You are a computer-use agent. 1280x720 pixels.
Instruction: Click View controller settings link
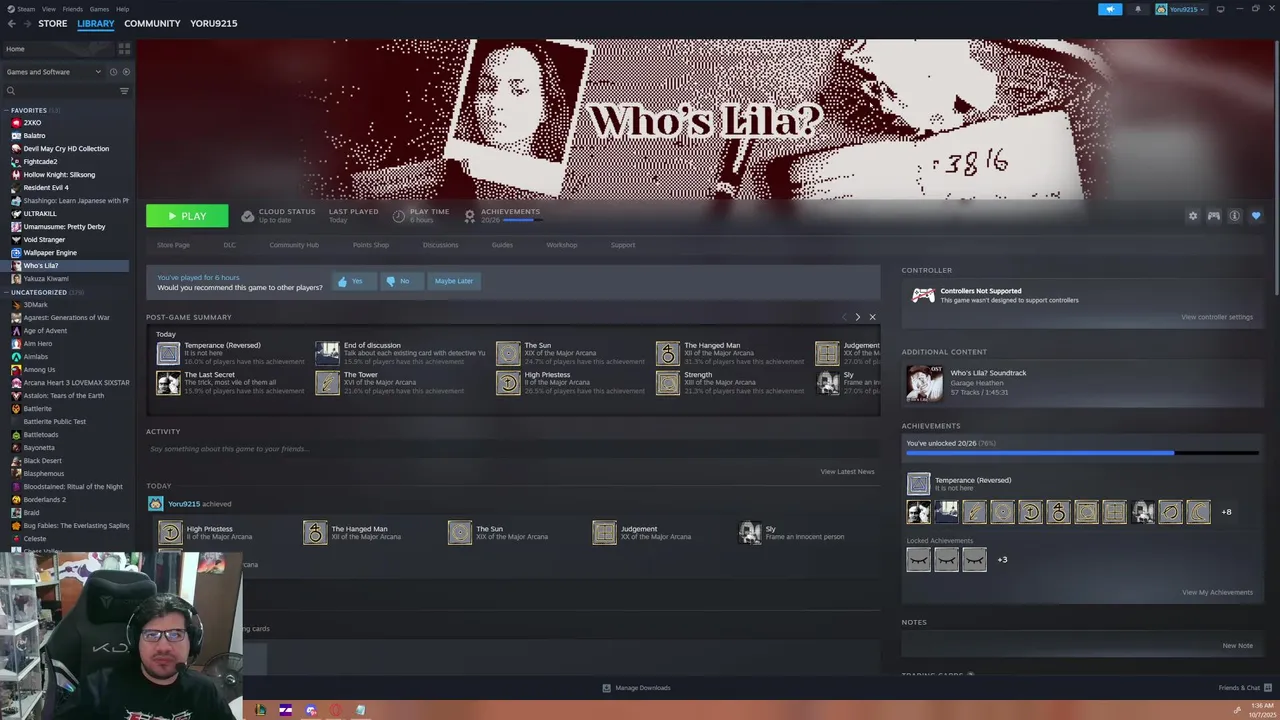1217,317
